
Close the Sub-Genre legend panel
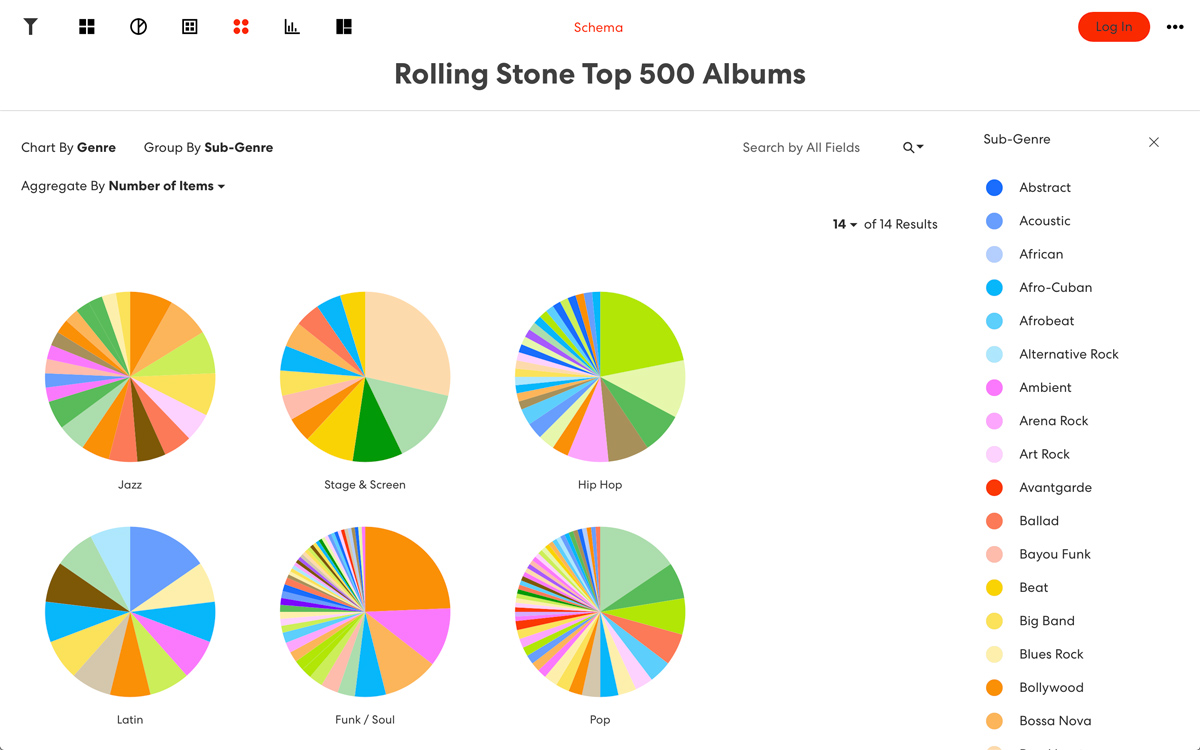click(x=1154, y=142)
